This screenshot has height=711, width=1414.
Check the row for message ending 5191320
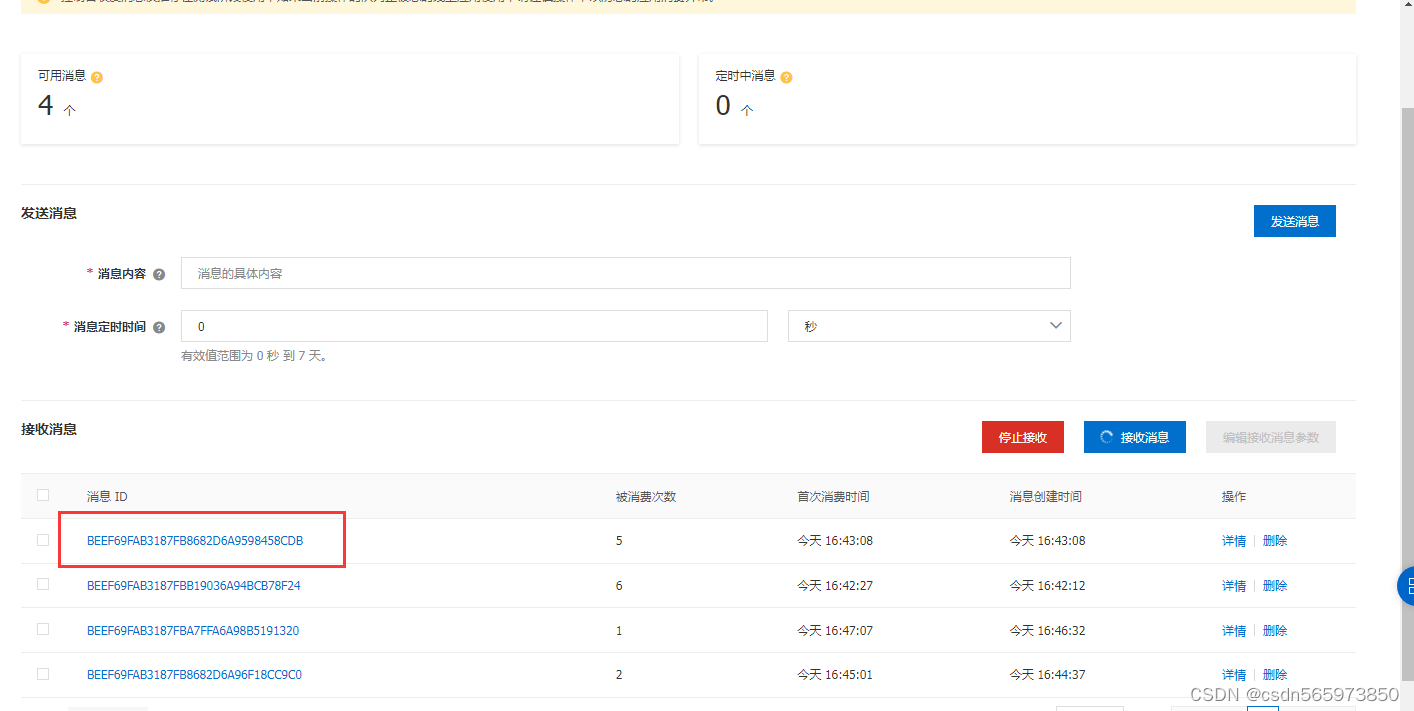point(43,629)
